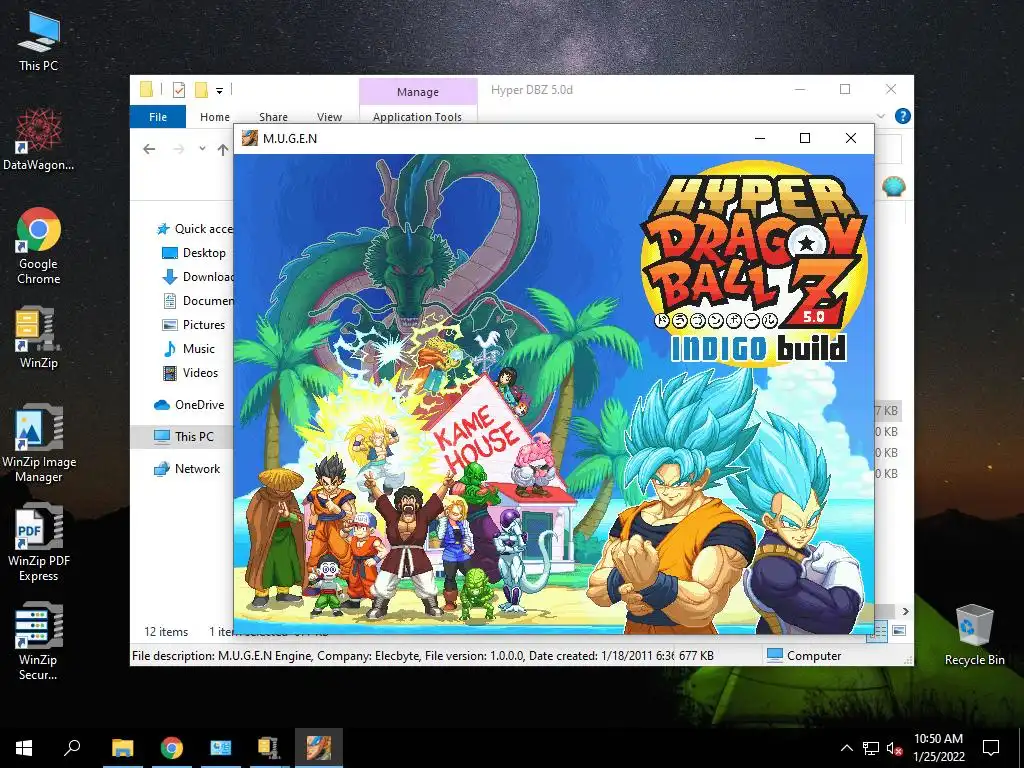Select Music in navigation pane
The height and width of the screenshot is (768, 1024).
pos(189,349)
